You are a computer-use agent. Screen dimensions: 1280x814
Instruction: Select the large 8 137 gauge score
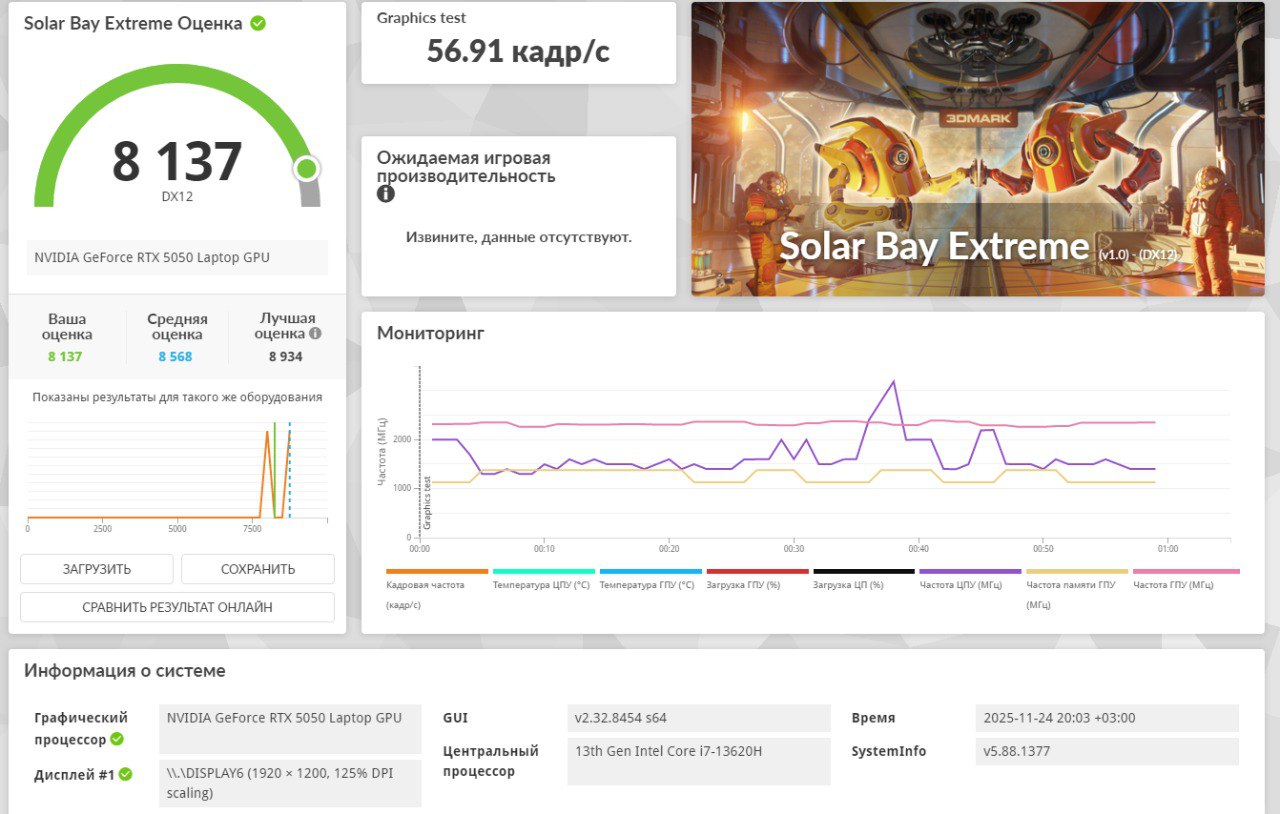point(177,161)
